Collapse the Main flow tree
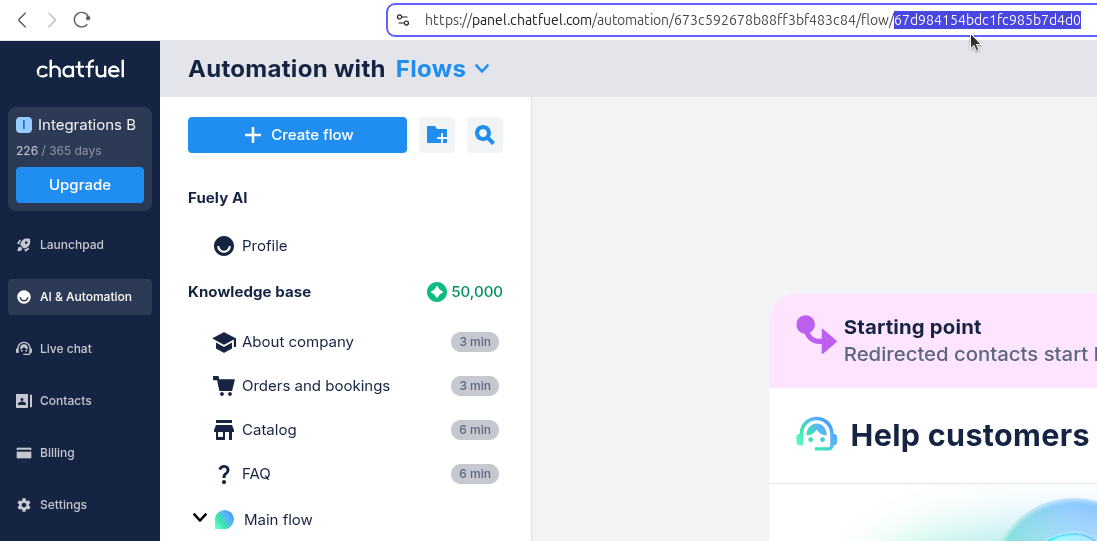Screen dimensions: 1097x541 coord(200,518)
